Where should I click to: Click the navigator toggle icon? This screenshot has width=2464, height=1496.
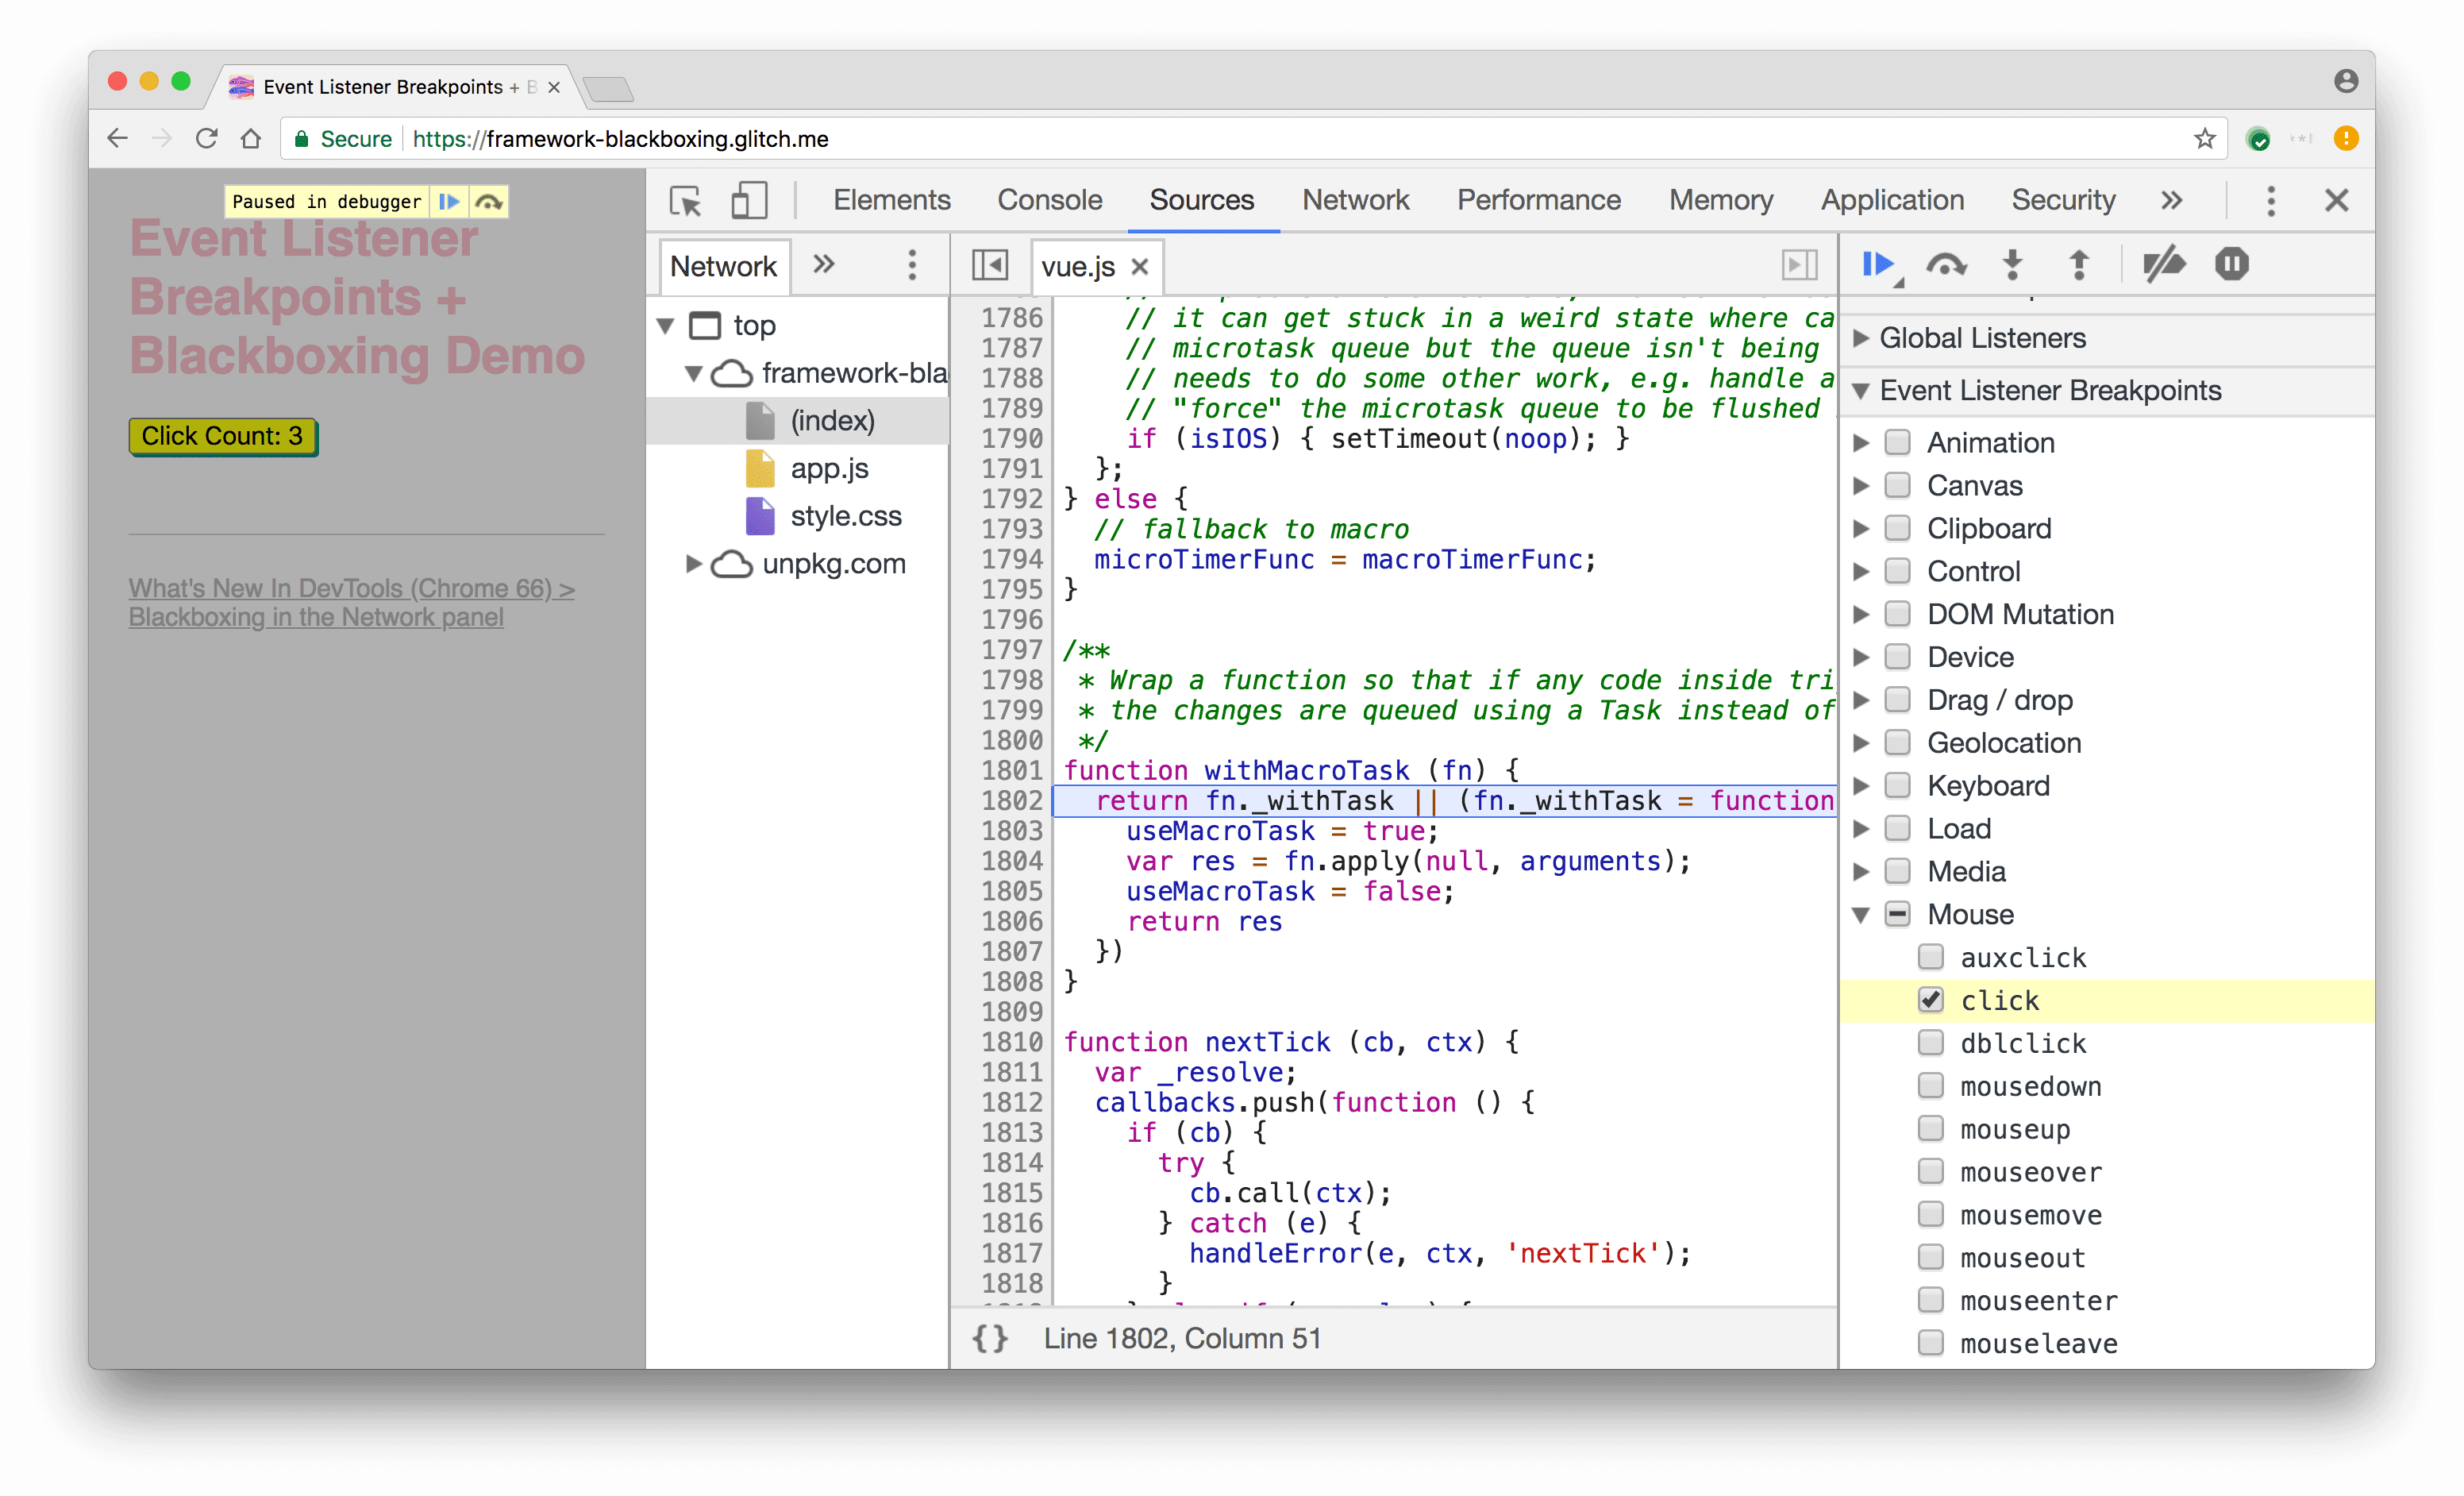[991, 268]
